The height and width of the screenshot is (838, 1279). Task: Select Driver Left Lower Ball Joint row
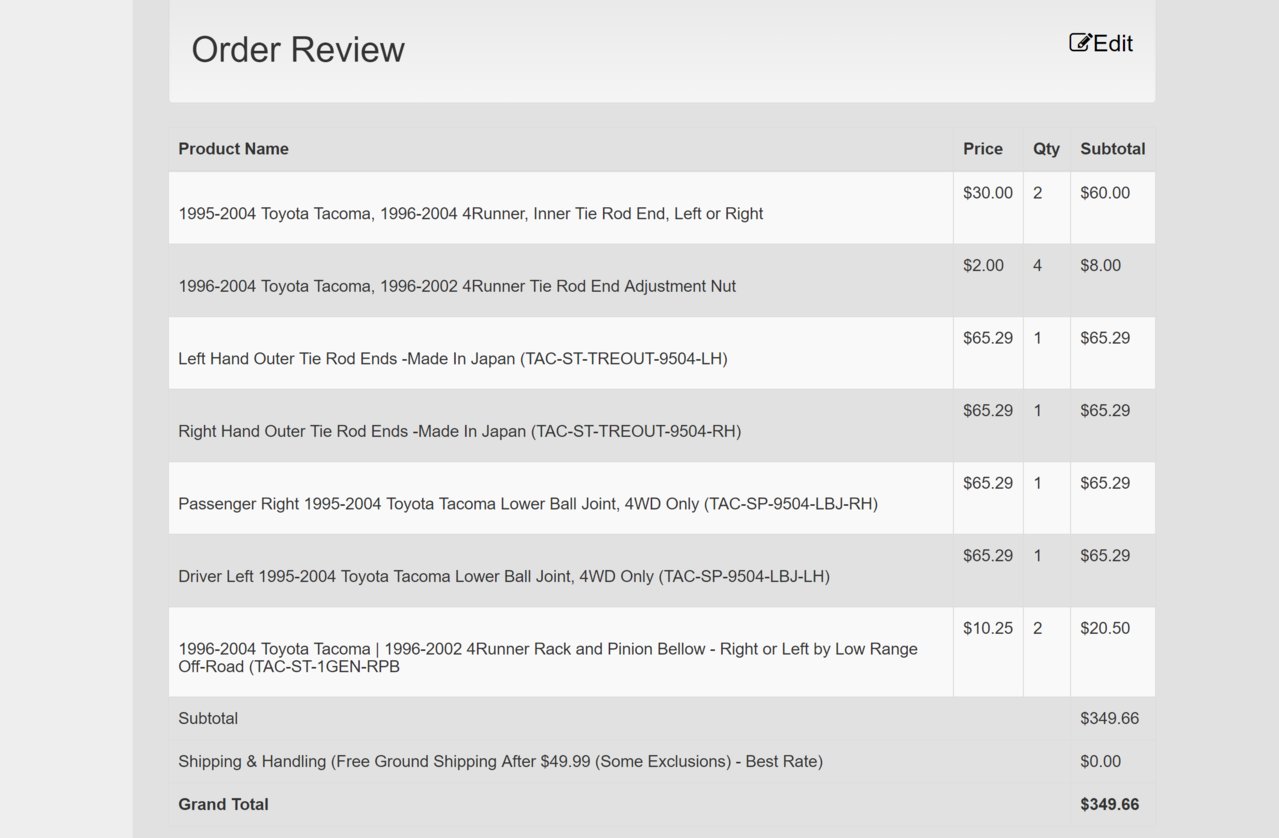click(x=662, y=571)
